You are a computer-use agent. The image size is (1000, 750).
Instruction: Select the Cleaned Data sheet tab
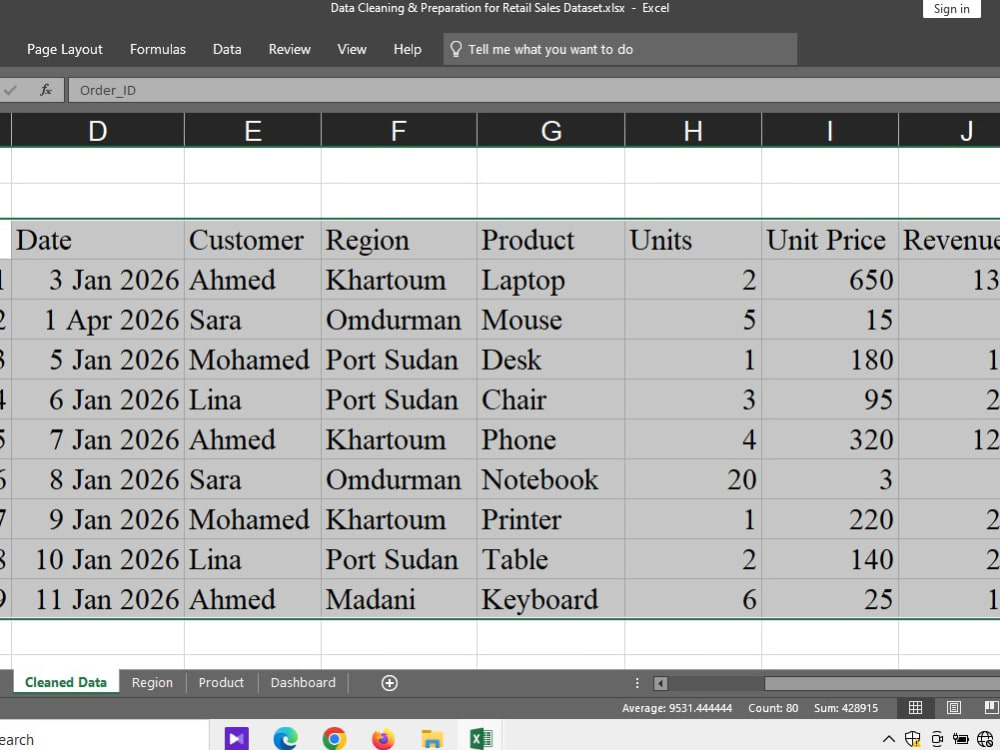pos(66,682)
